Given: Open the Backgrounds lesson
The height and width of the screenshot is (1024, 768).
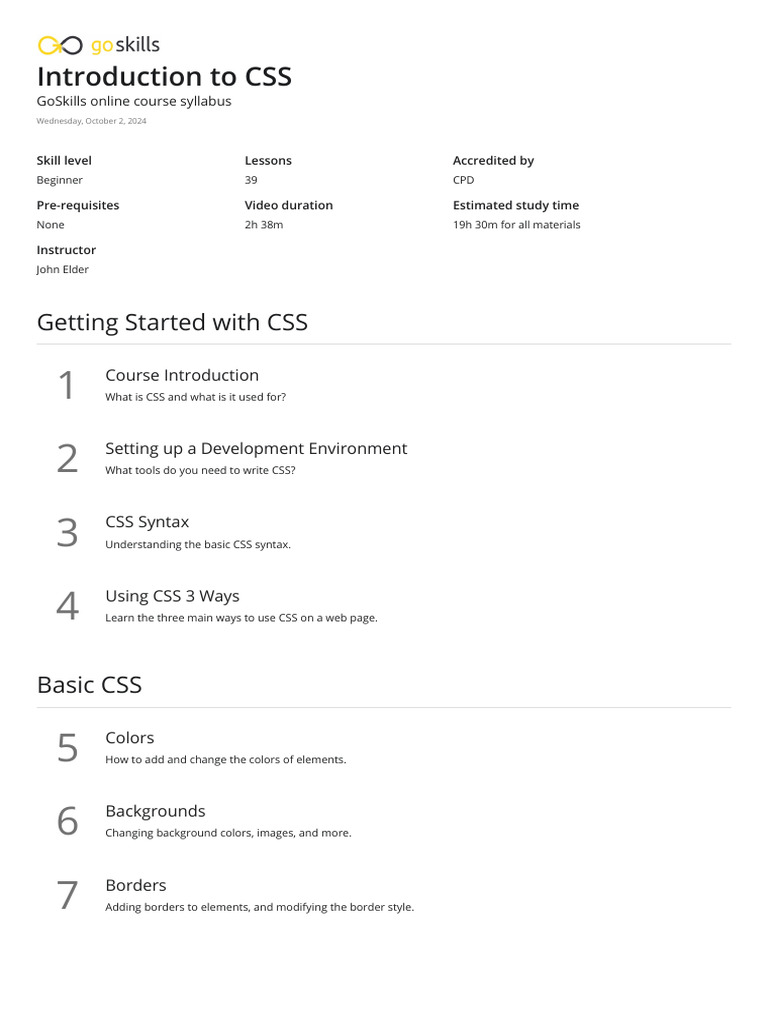Looking at the screenshot, I should point(155,811).
